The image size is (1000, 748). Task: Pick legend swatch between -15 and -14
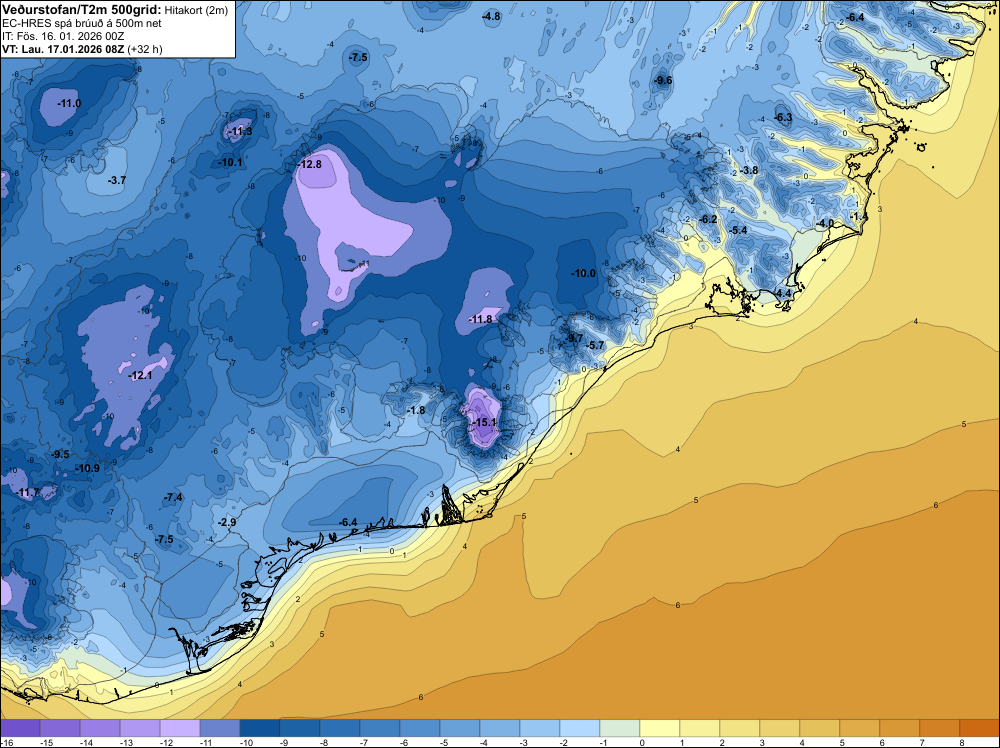pos(60,728)
